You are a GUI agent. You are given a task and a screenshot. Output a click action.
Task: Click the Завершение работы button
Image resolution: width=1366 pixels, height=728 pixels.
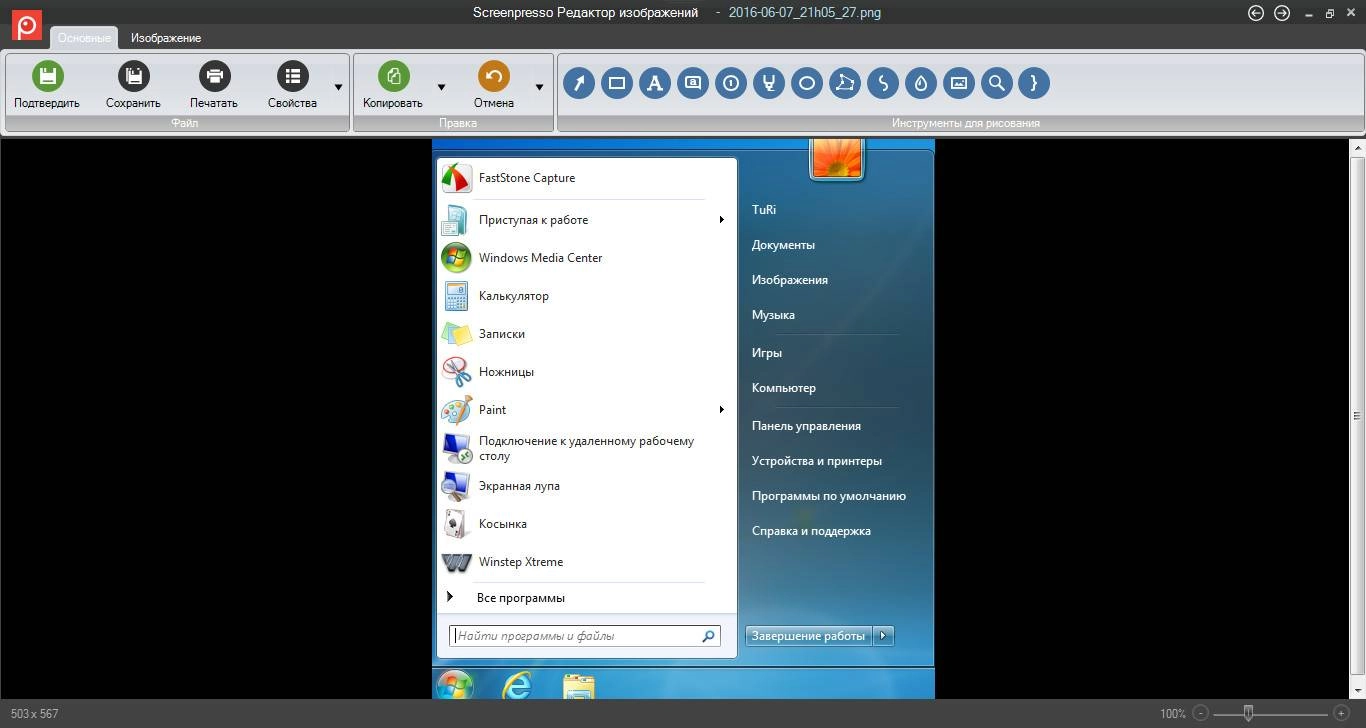[808, 636]
